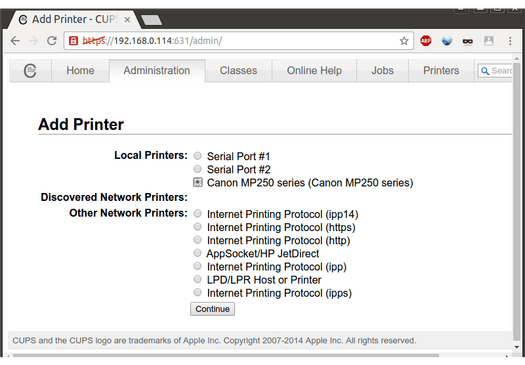This screenshot has width=525, height=365.
Task: Select Canon MP250 series radio button
Action: coord(198,182)
